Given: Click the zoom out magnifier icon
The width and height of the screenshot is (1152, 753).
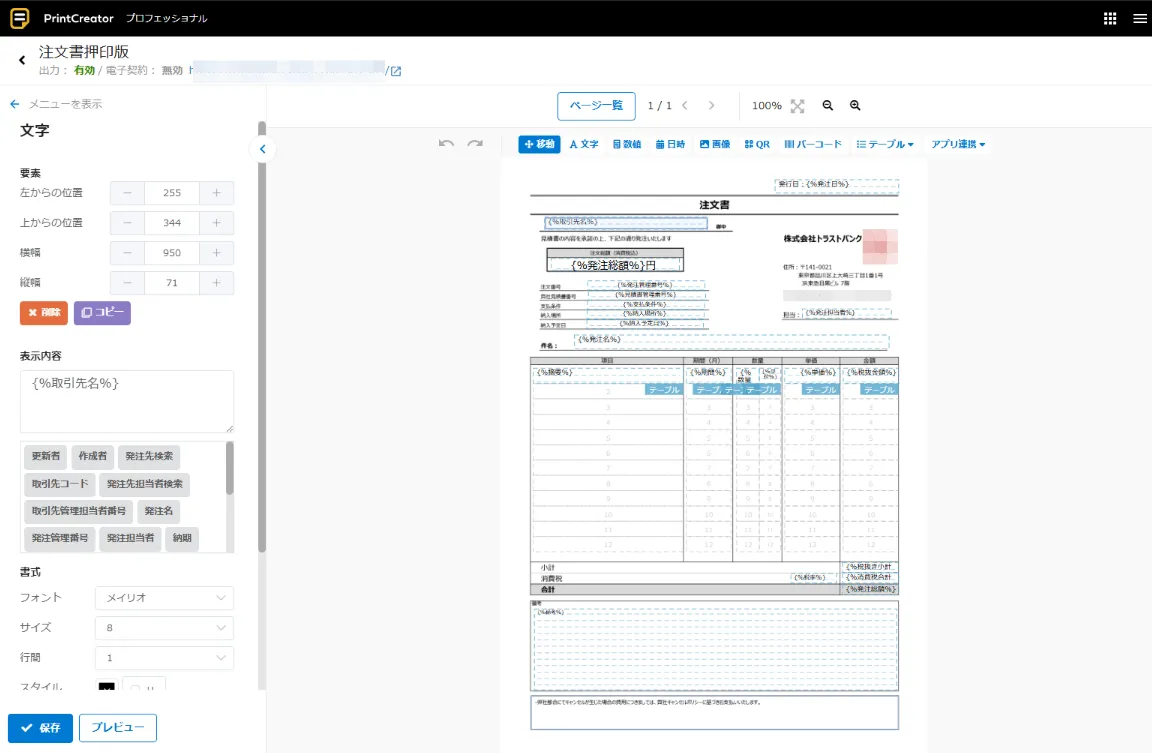Looking at the screenshot, I should [827, 106].
